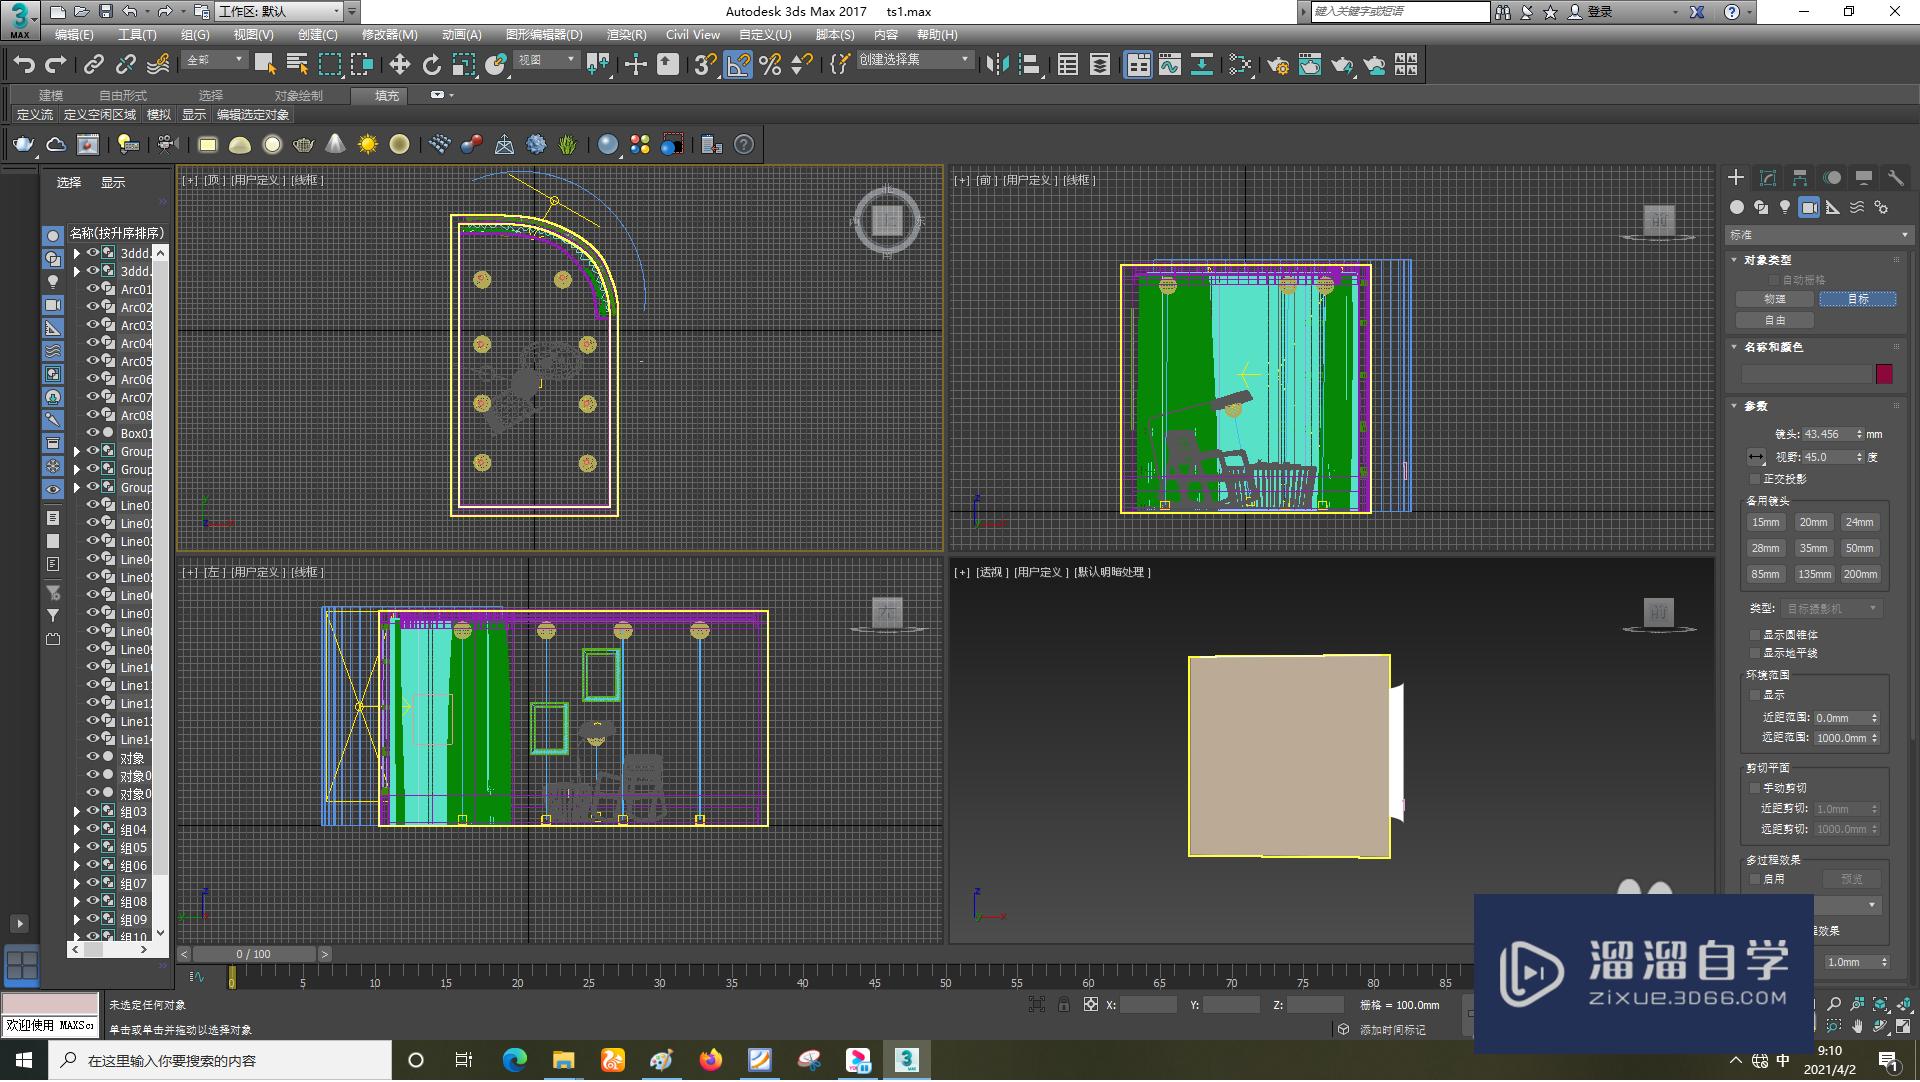
Task: Choose the 35mm stock lens button
Action: click(1812, 548)
